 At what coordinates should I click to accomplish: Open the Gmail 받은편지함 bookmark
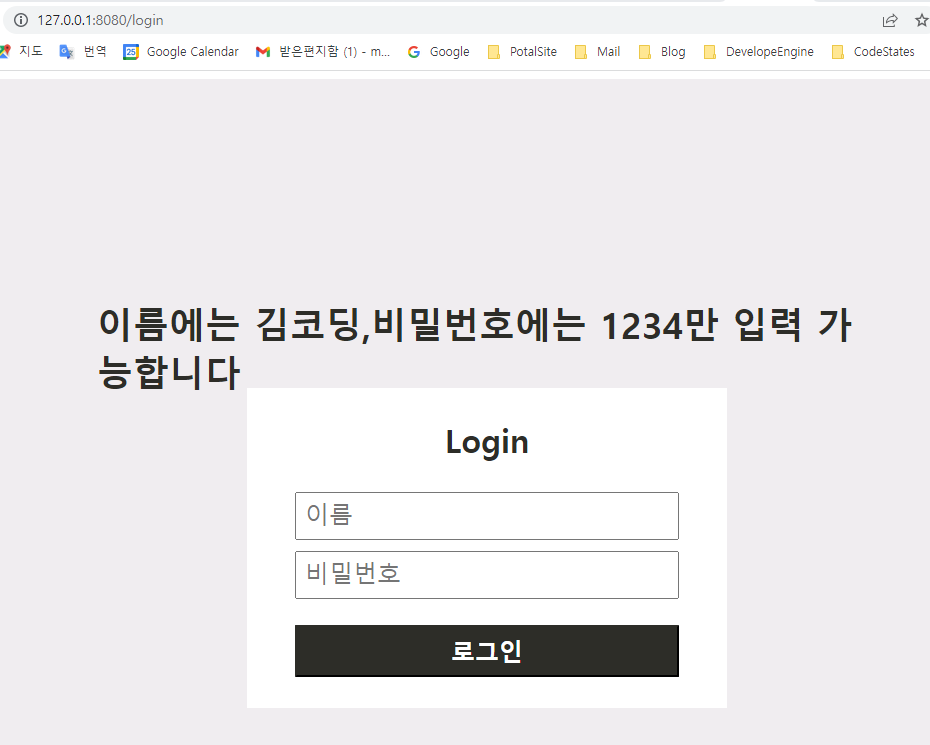click(x=323, y=52)
